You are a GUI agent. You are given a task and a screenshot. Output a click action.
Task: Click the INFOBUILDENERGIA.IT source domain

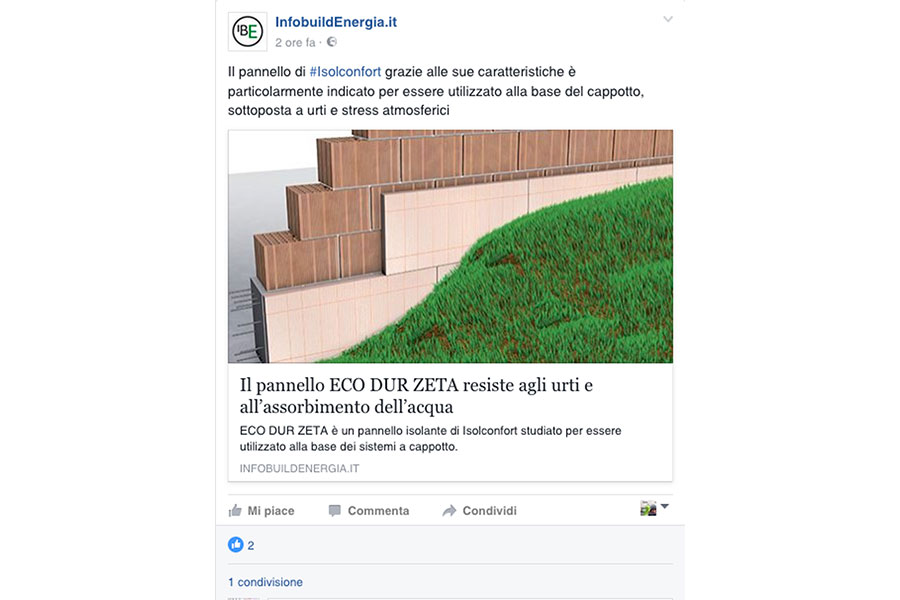299,469
